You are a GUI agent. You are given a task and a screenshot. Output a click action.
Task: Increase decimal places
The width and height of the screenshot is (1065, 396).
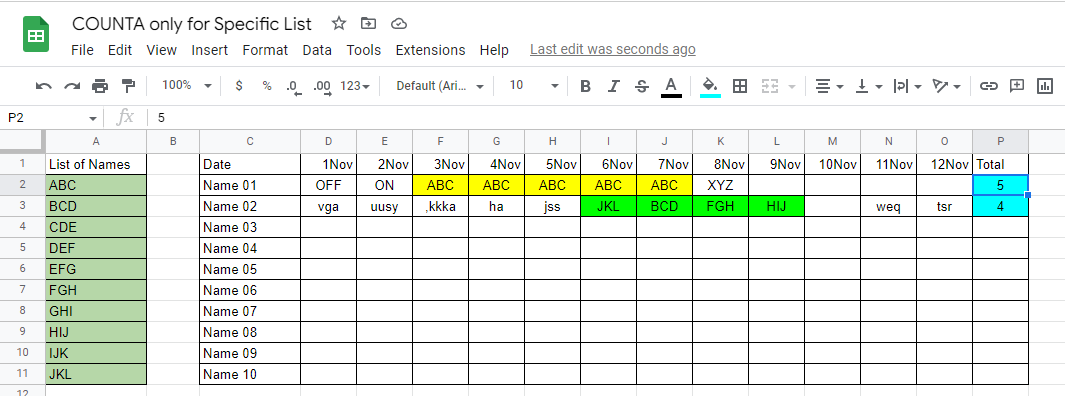(x=321, y=86)
